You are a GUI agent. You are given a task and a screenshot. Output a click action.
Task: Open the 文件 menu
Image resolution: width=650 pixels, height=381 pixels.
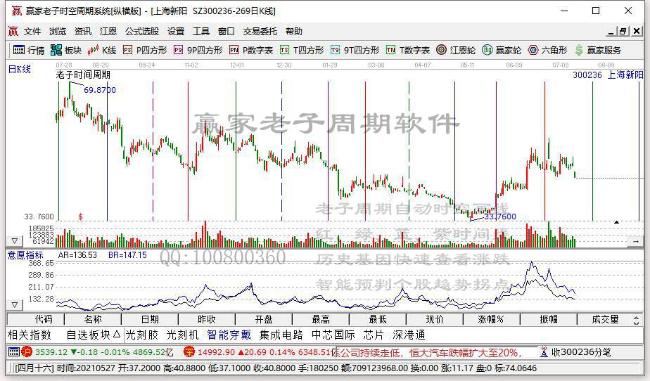tap(32, 31)
